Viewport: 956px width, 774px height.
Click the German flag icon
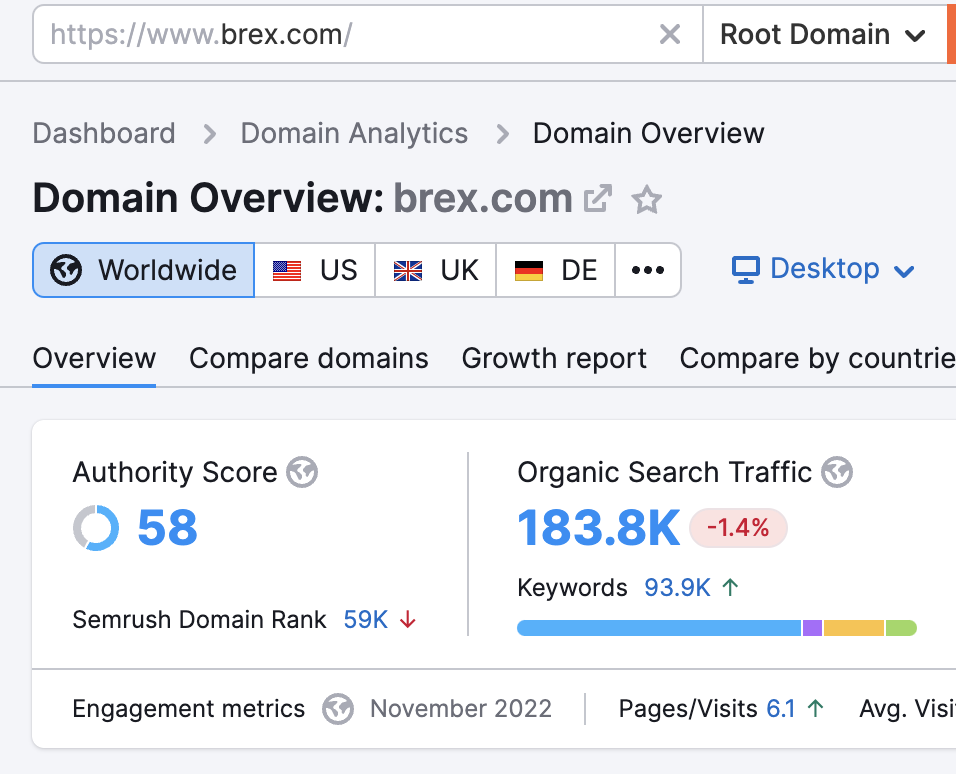tap(529, 270)
